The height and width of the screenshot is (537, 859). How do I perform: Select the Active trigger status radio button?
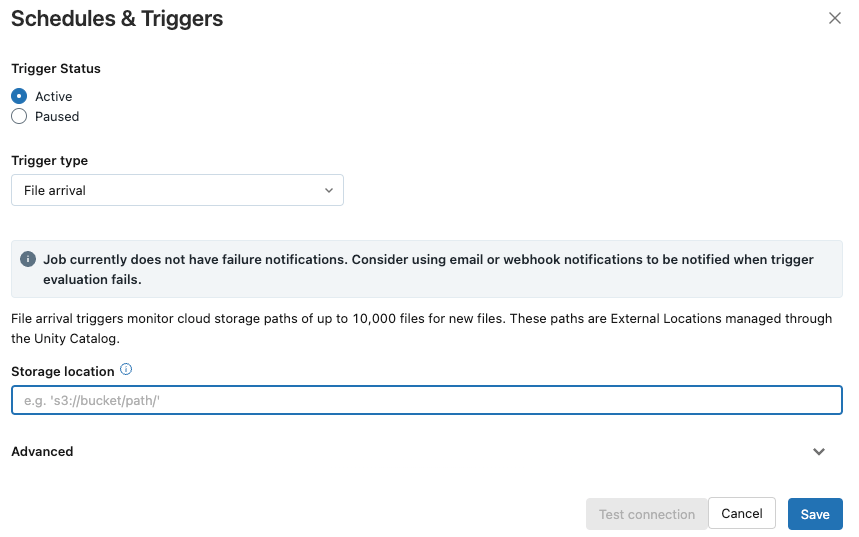coord(19,96)
